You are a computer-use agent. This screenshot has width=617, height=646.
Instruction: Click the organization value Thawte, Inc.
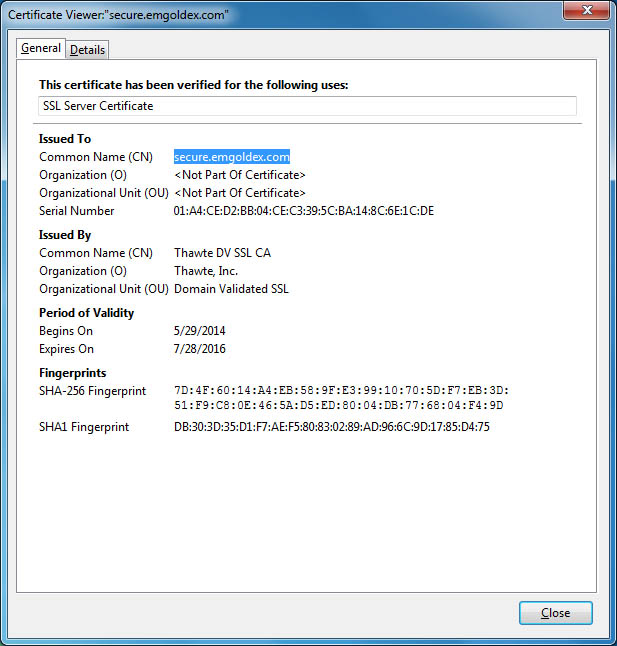(x=206, y=271)
